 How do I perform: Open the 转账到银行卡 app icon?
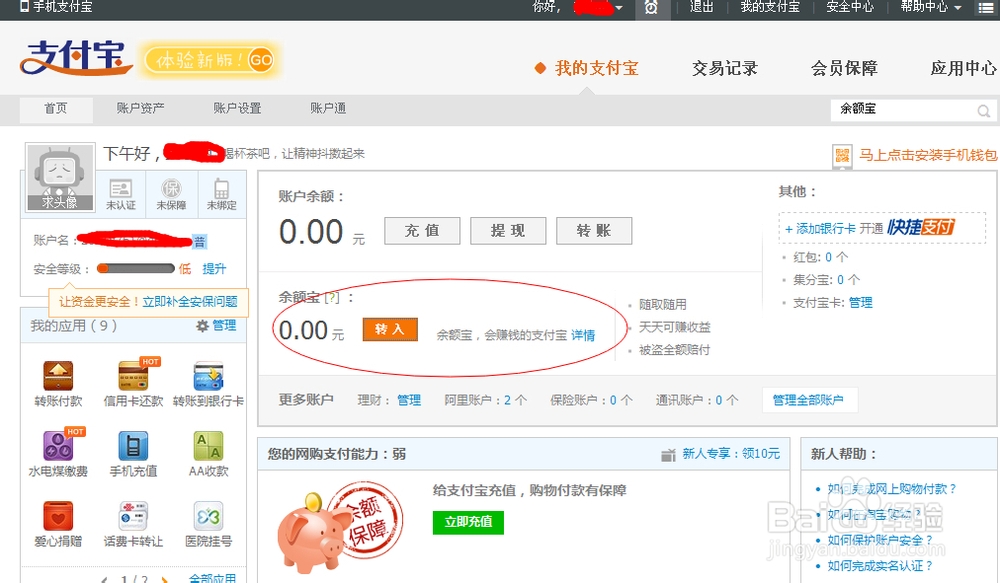coord(208,375)
